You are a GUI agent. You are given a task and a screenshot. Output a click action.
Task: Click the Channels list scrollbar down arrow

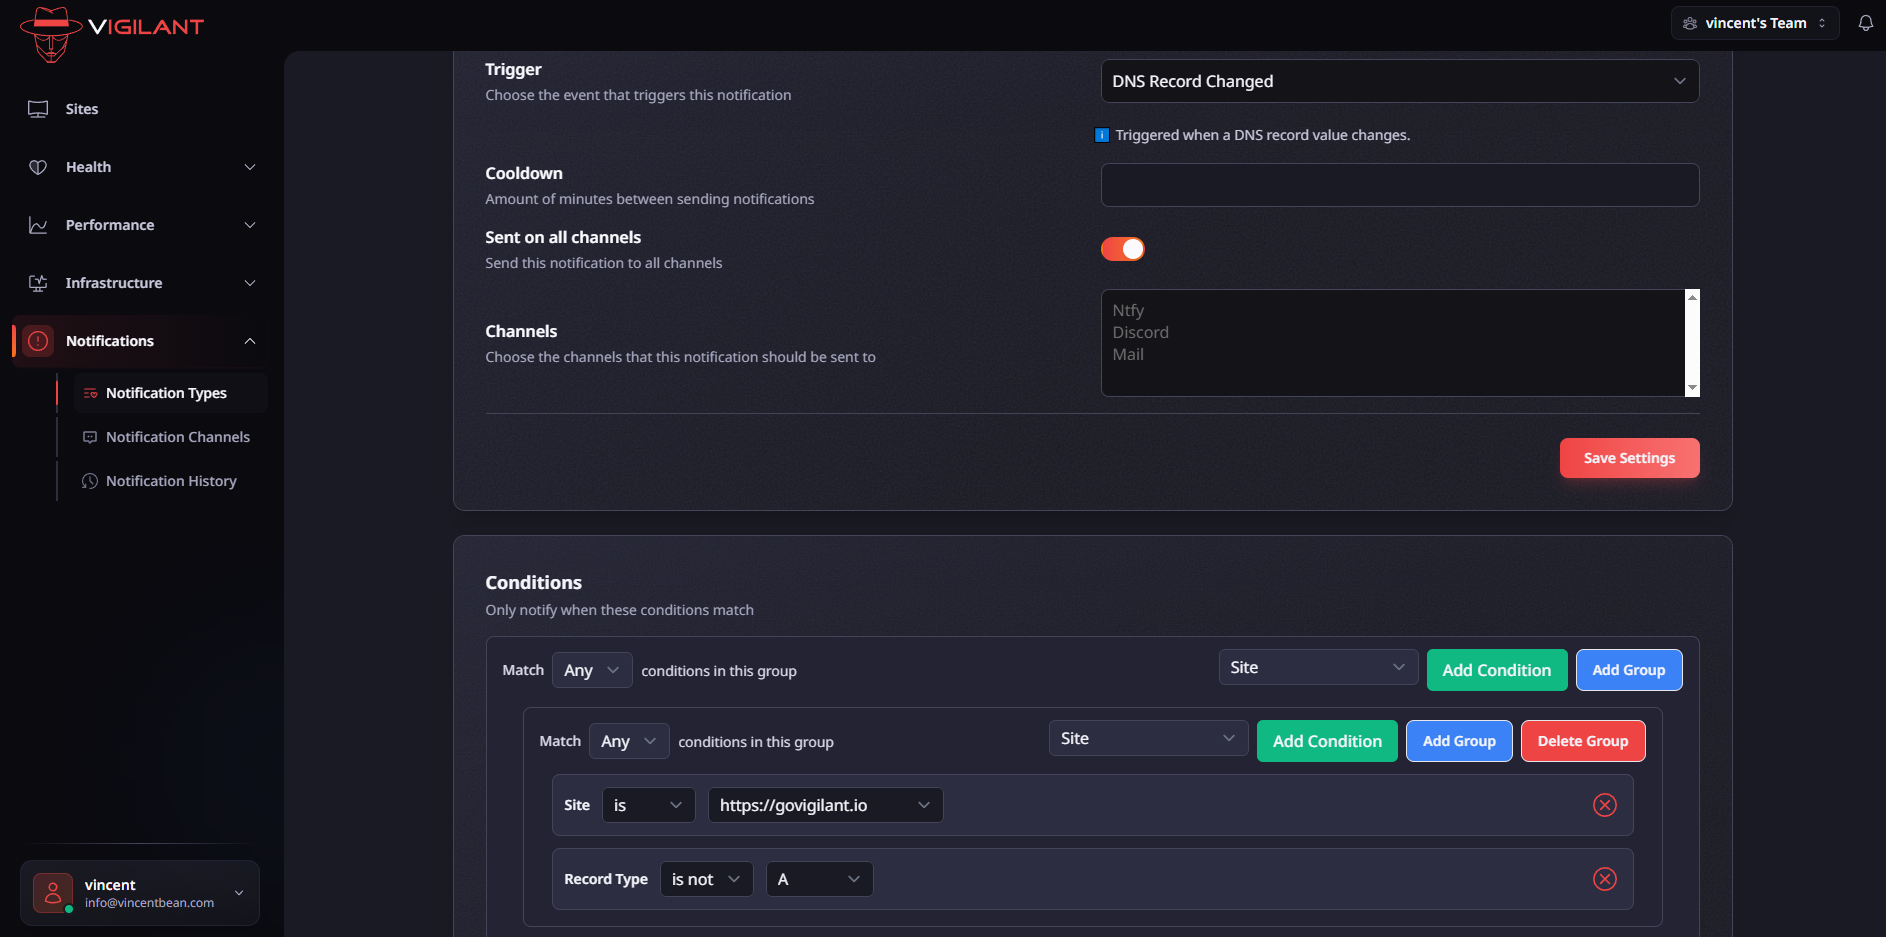(x=1692, y=388)
